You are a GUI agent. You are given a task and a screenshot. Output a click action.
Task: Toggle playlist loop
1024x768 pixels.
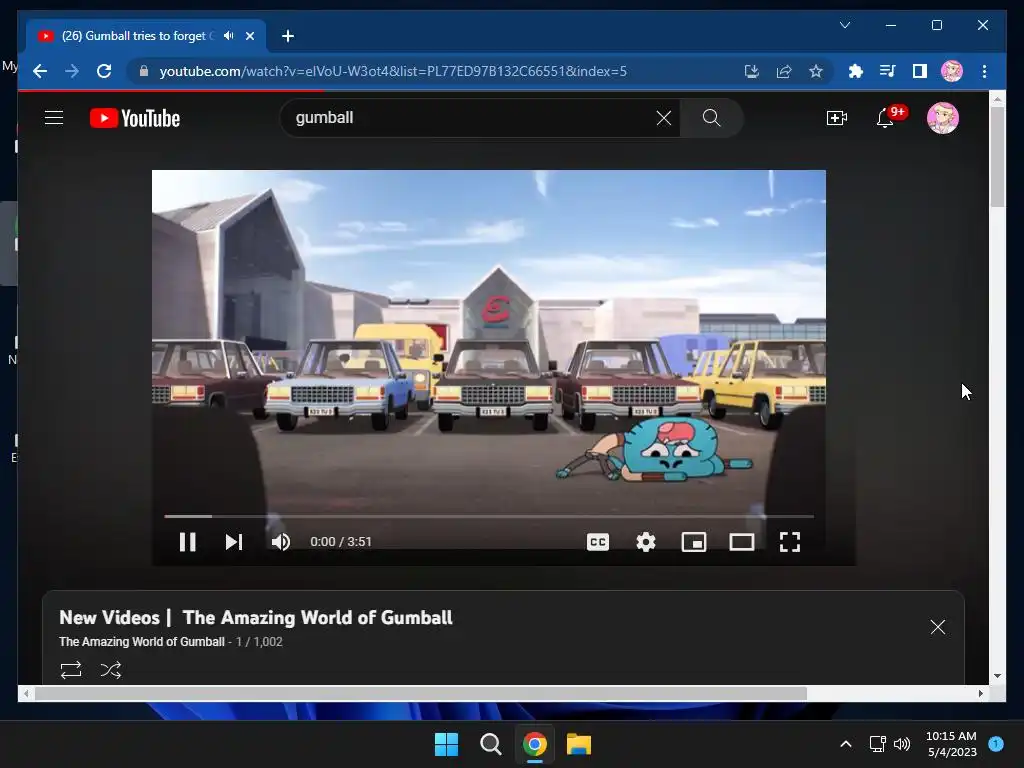coord(71,670)
